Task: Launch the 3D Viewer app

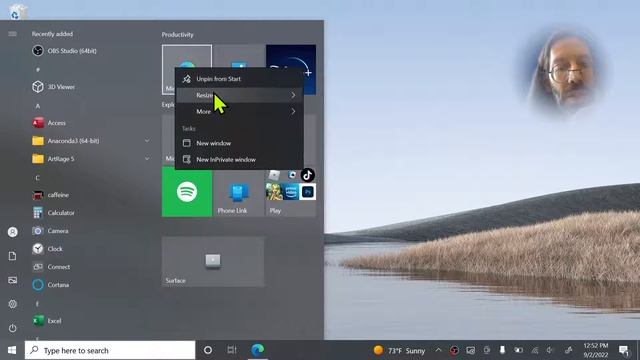Action: [53, 87]
